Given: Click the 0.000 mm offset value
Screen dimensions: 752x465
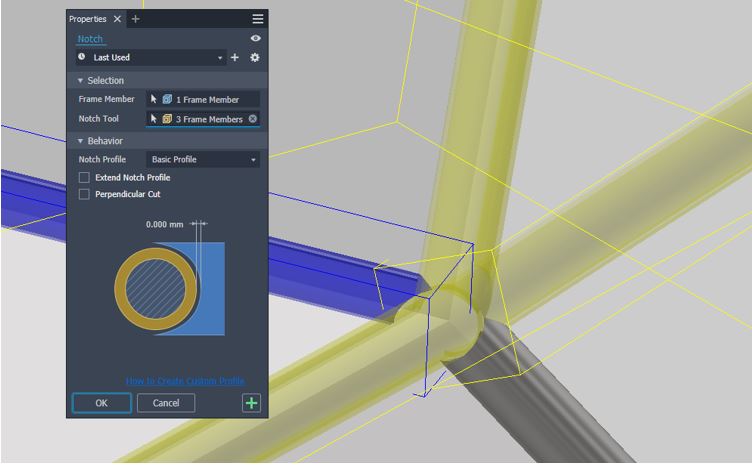Looking at the screenshot, I should click(164, 224).
